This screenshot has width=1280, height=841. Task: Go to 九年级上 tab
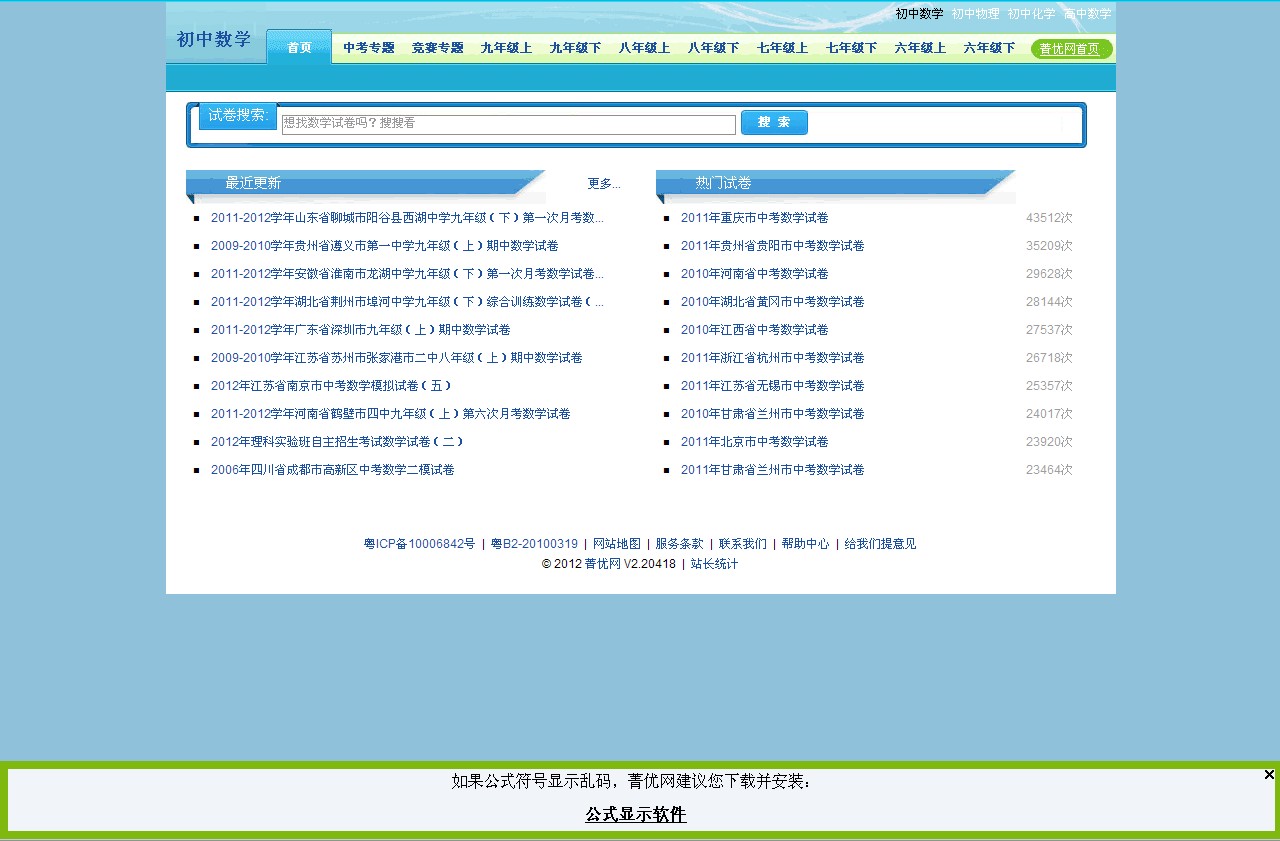[x=506, y=48]
